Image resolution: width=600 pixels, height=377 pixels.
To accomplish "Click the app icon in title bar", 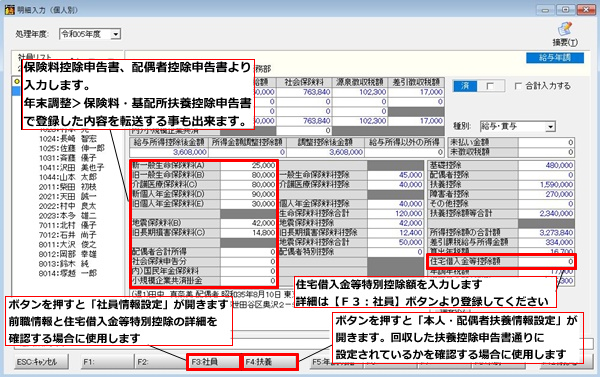I will (x=9, y=9).
